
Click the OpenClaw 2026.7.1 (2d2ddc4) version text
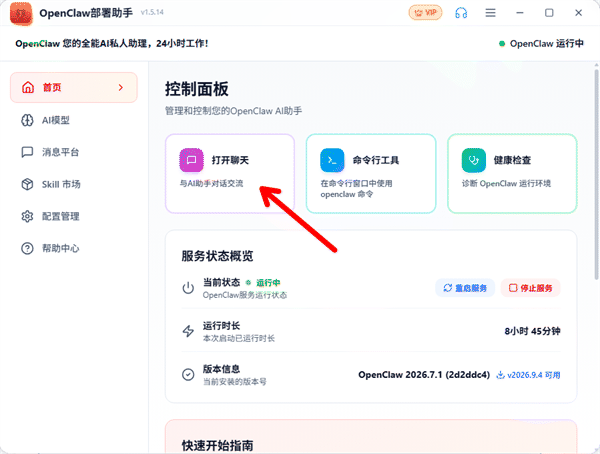(424, 375)
